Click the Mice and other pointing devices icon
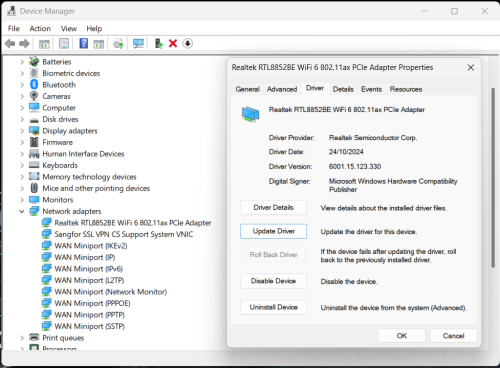The image size is (500, 368). (x=34, y=188)
